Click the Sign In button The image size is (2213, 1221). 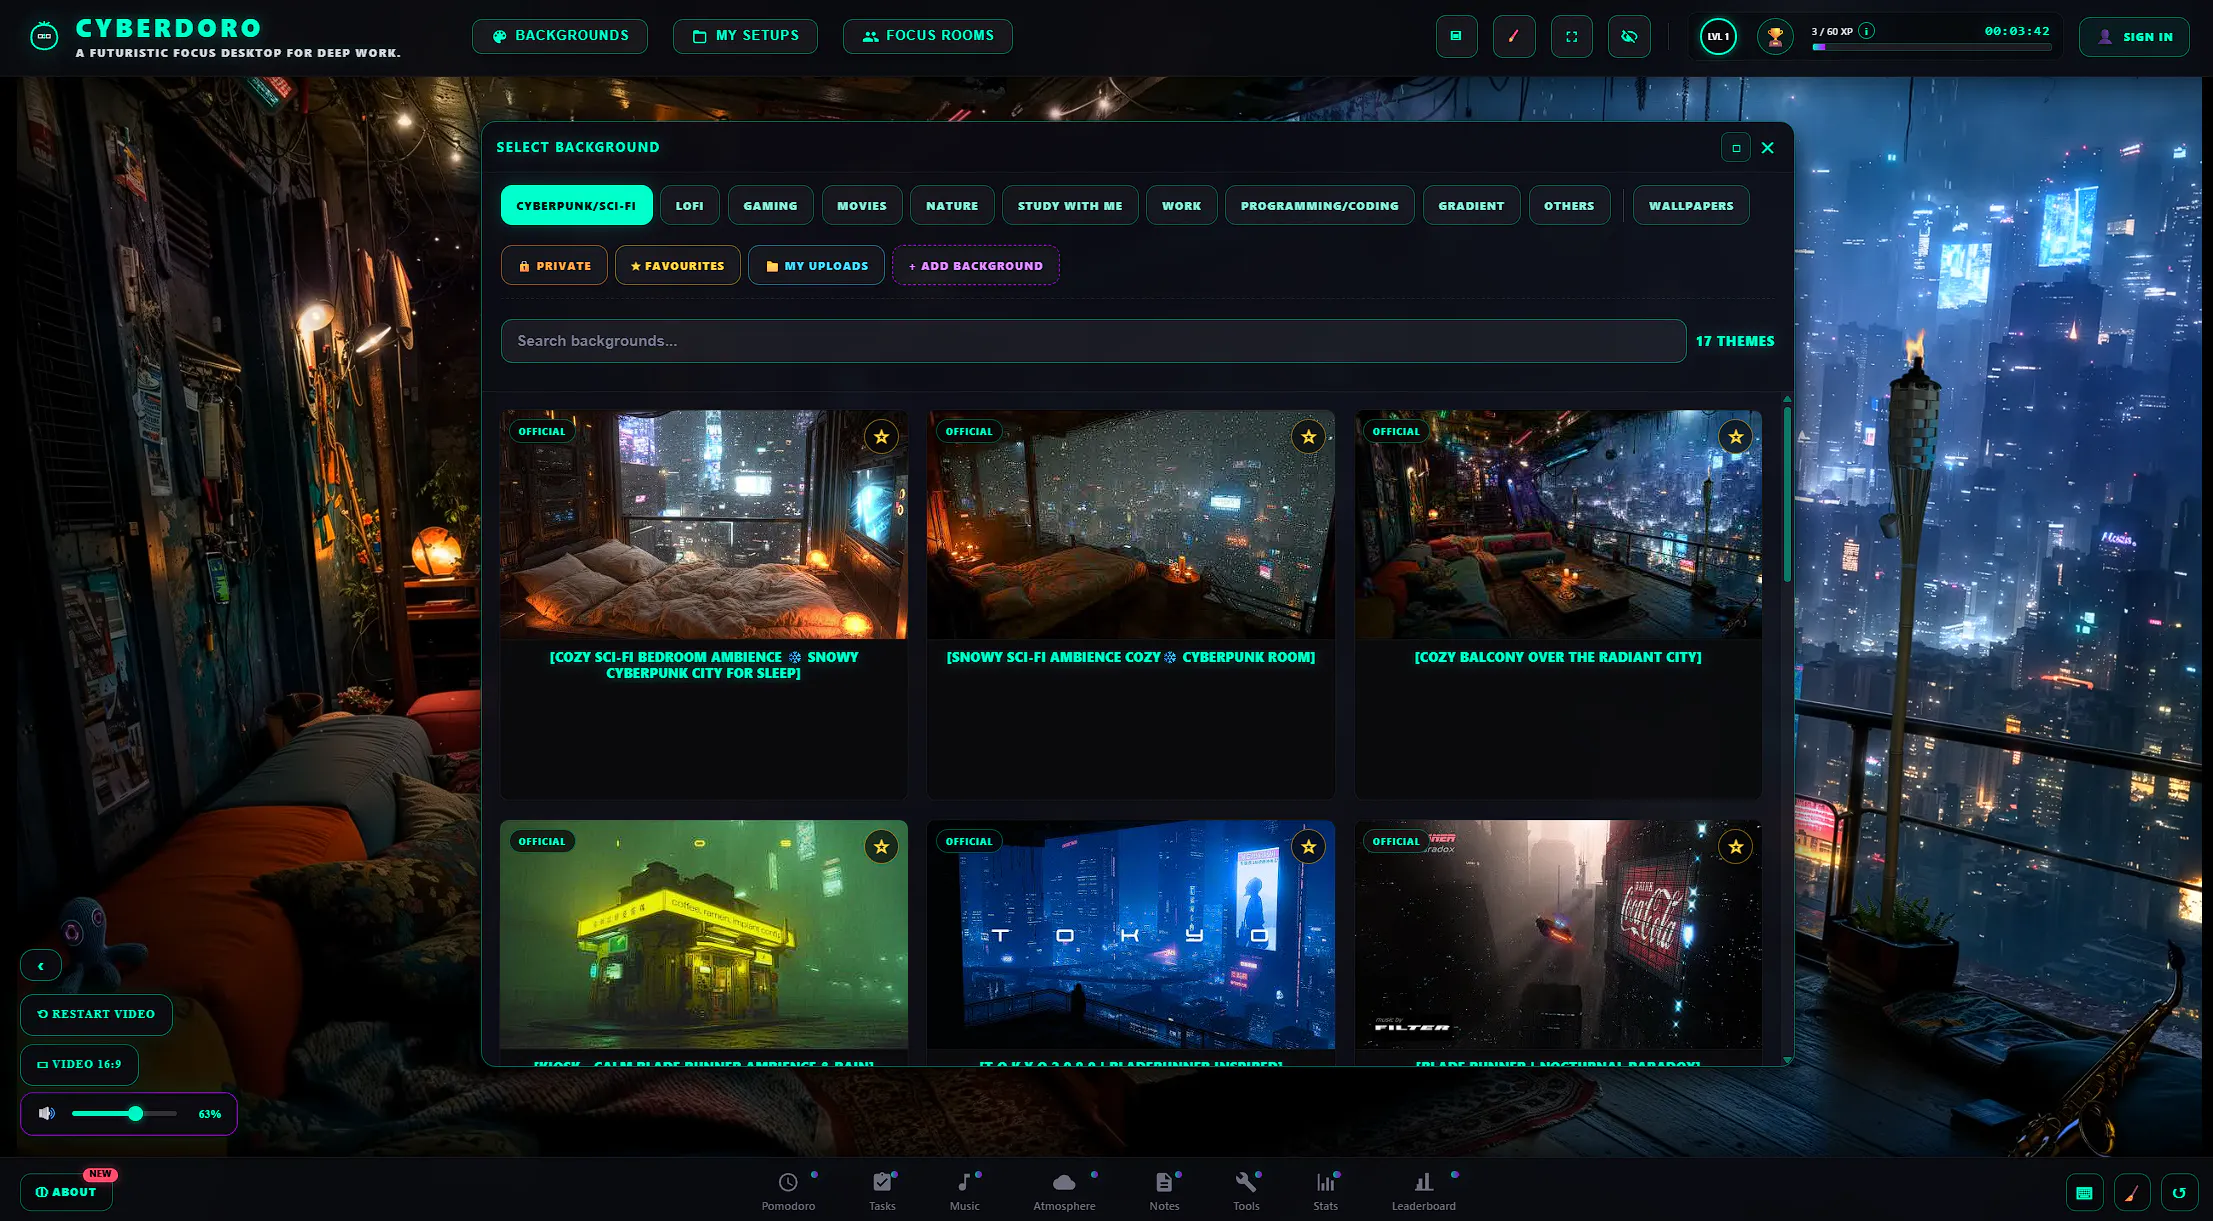point(2134,37)
